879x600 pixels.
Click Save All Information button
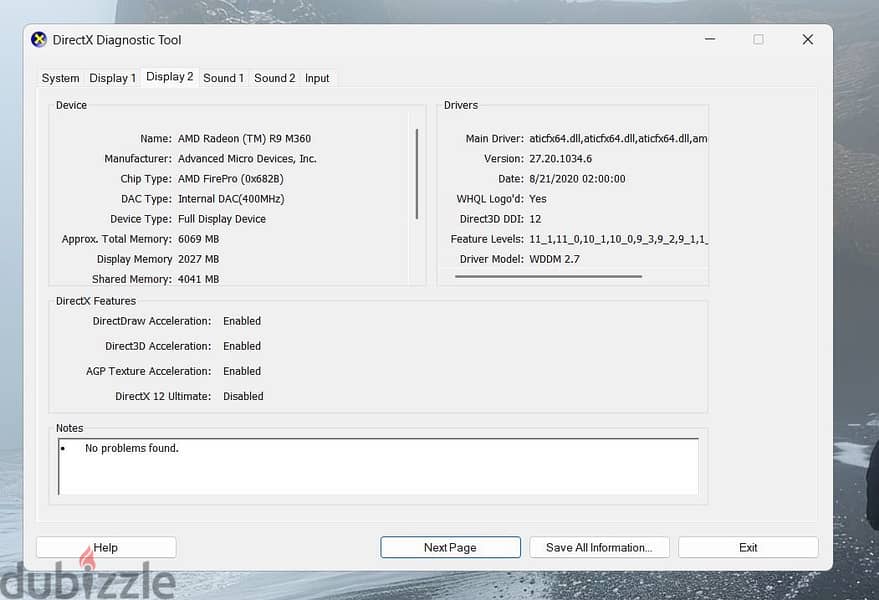click(x=599, y=547)
